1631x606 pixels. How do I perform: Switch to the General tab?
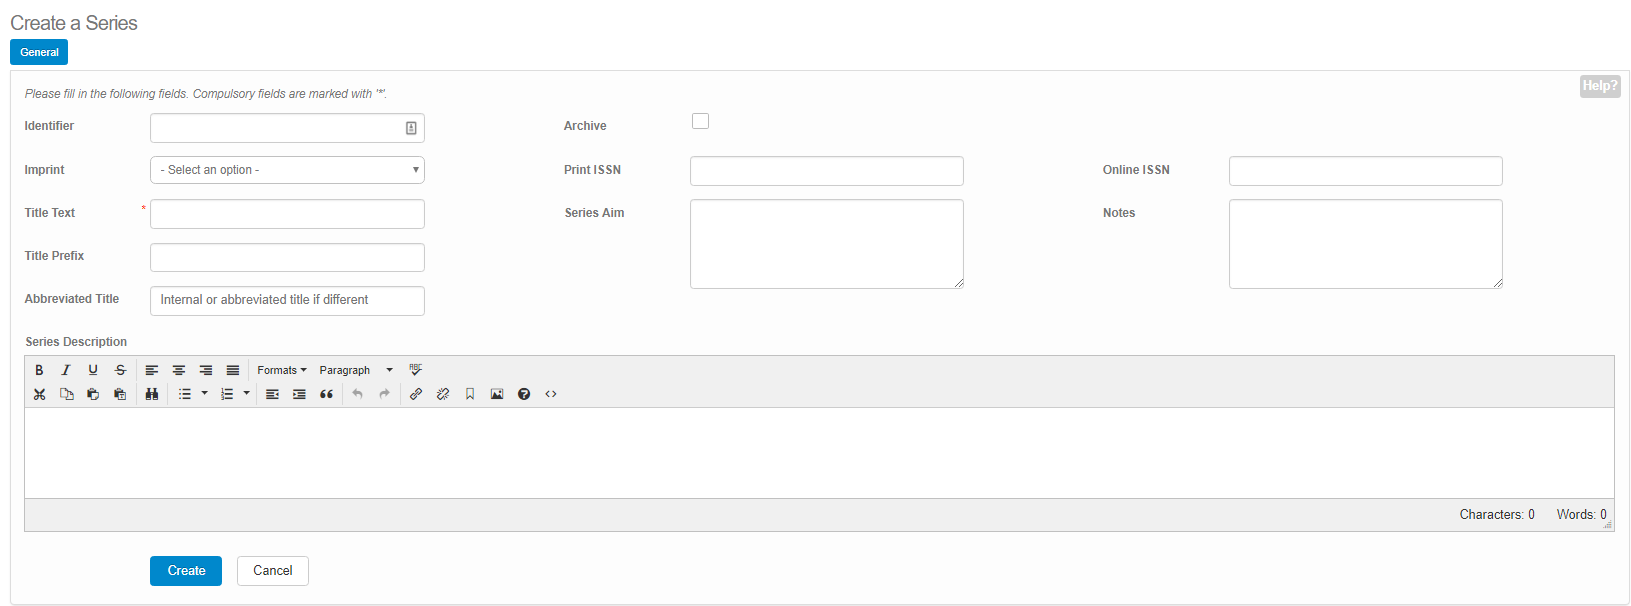[x=39, y=52]
